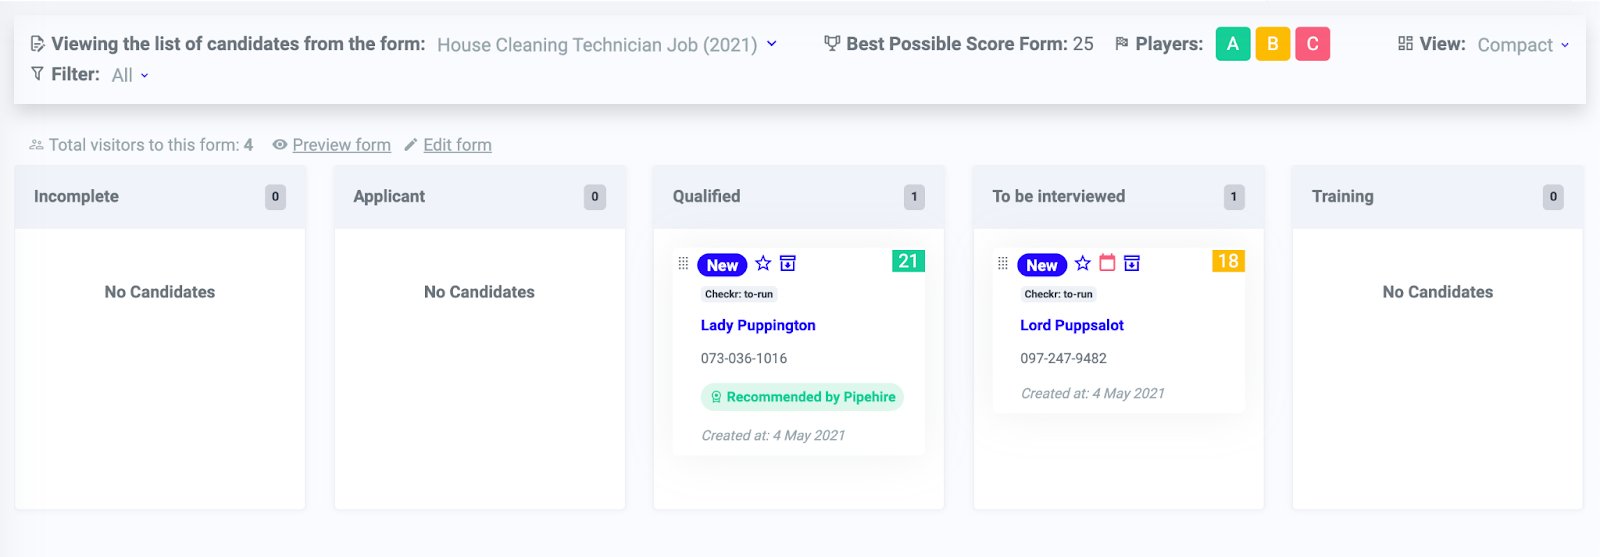This screenshot has width=1600, height=557.
Task: Click the trophy Best Possible Score icon
Action: pos(832,43)
